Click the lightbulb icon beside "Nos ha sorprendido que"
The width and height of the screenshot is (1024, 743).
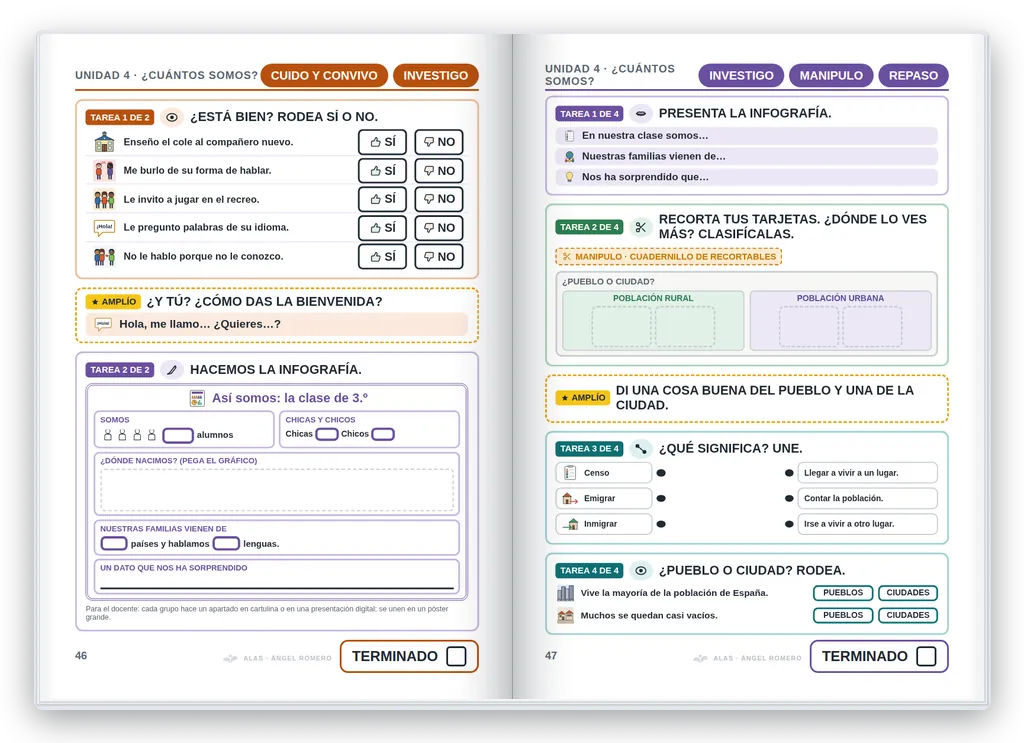569,177
